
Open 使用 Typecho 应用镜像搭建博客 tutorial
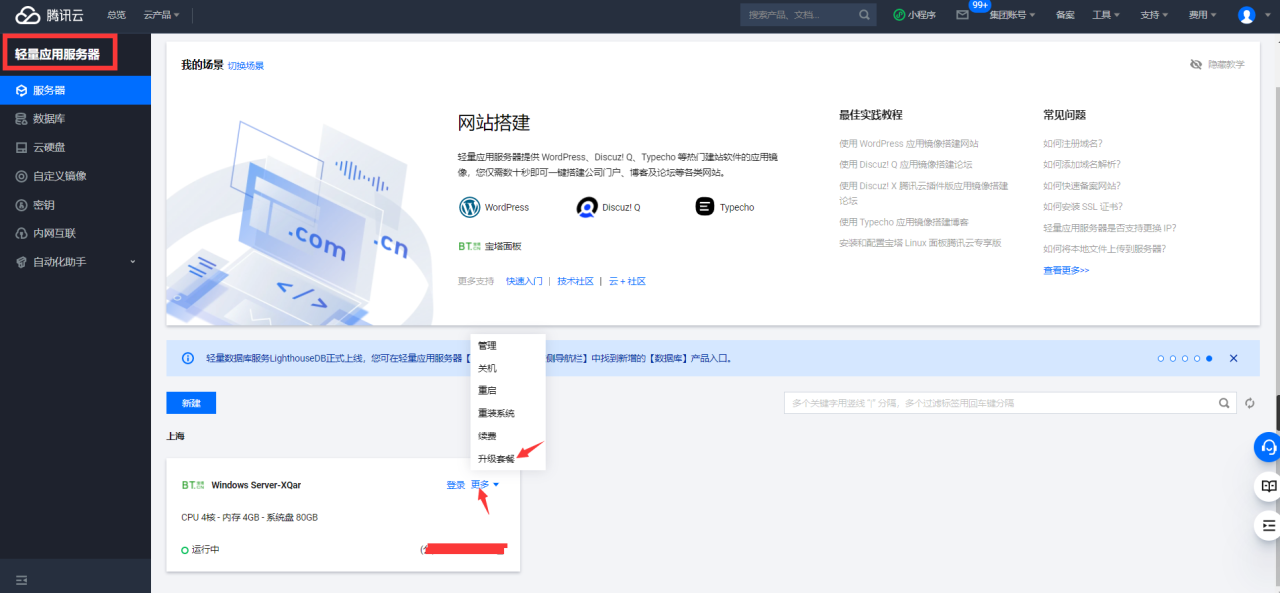(904, 222)
